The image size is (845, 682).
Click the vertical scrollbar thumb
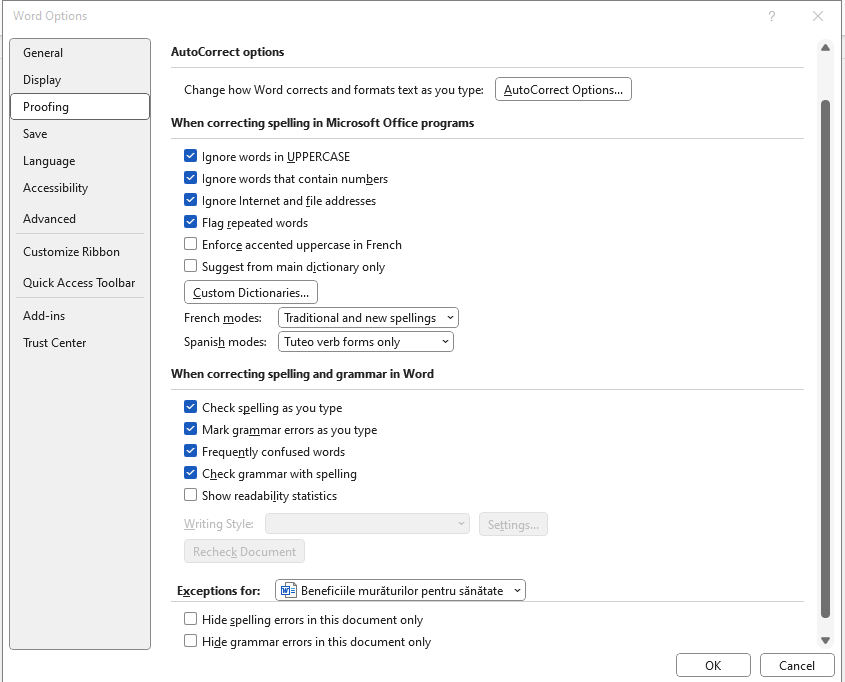click(x=825, y=359)
